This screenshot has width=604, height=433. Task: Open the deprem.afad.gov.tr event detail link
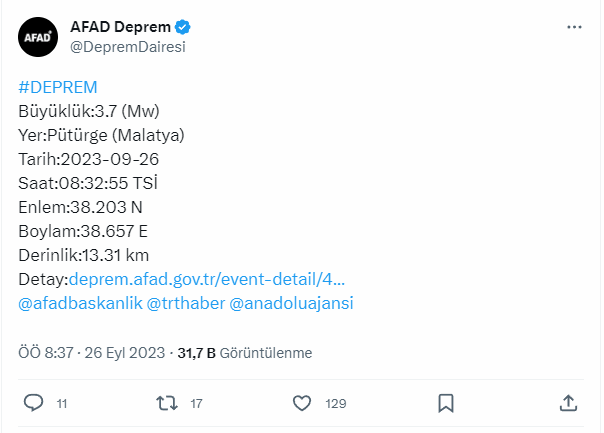[x=207, y=279]
